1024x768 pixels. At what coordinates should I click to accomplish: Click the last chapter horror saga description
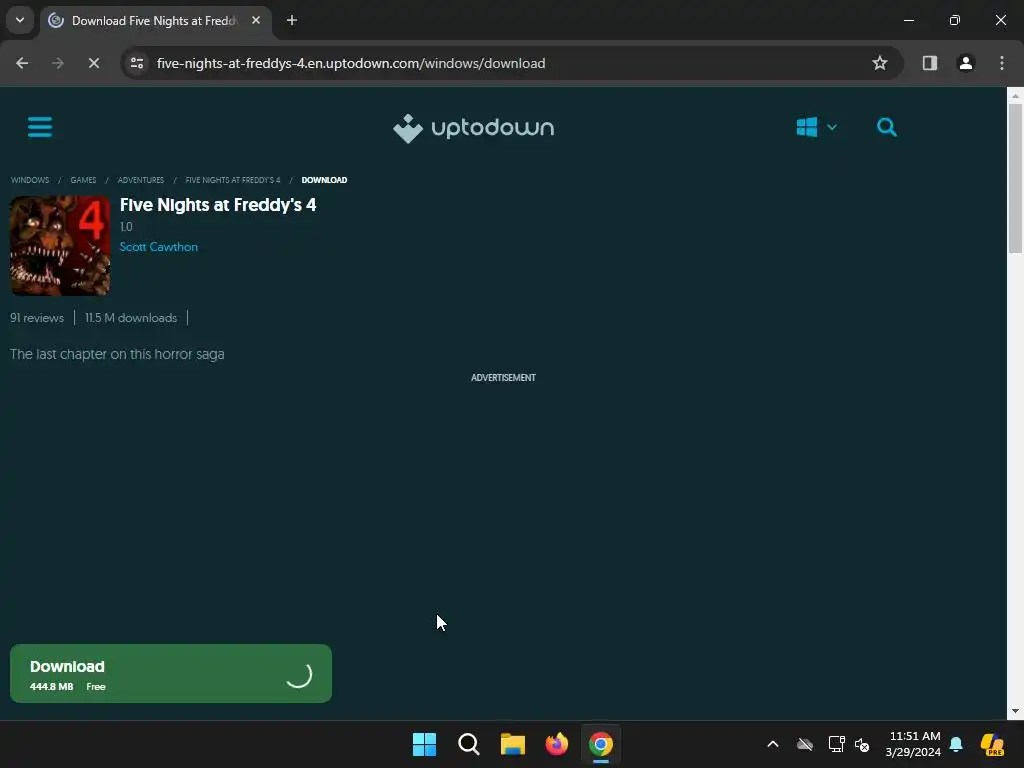click(117, 354)
